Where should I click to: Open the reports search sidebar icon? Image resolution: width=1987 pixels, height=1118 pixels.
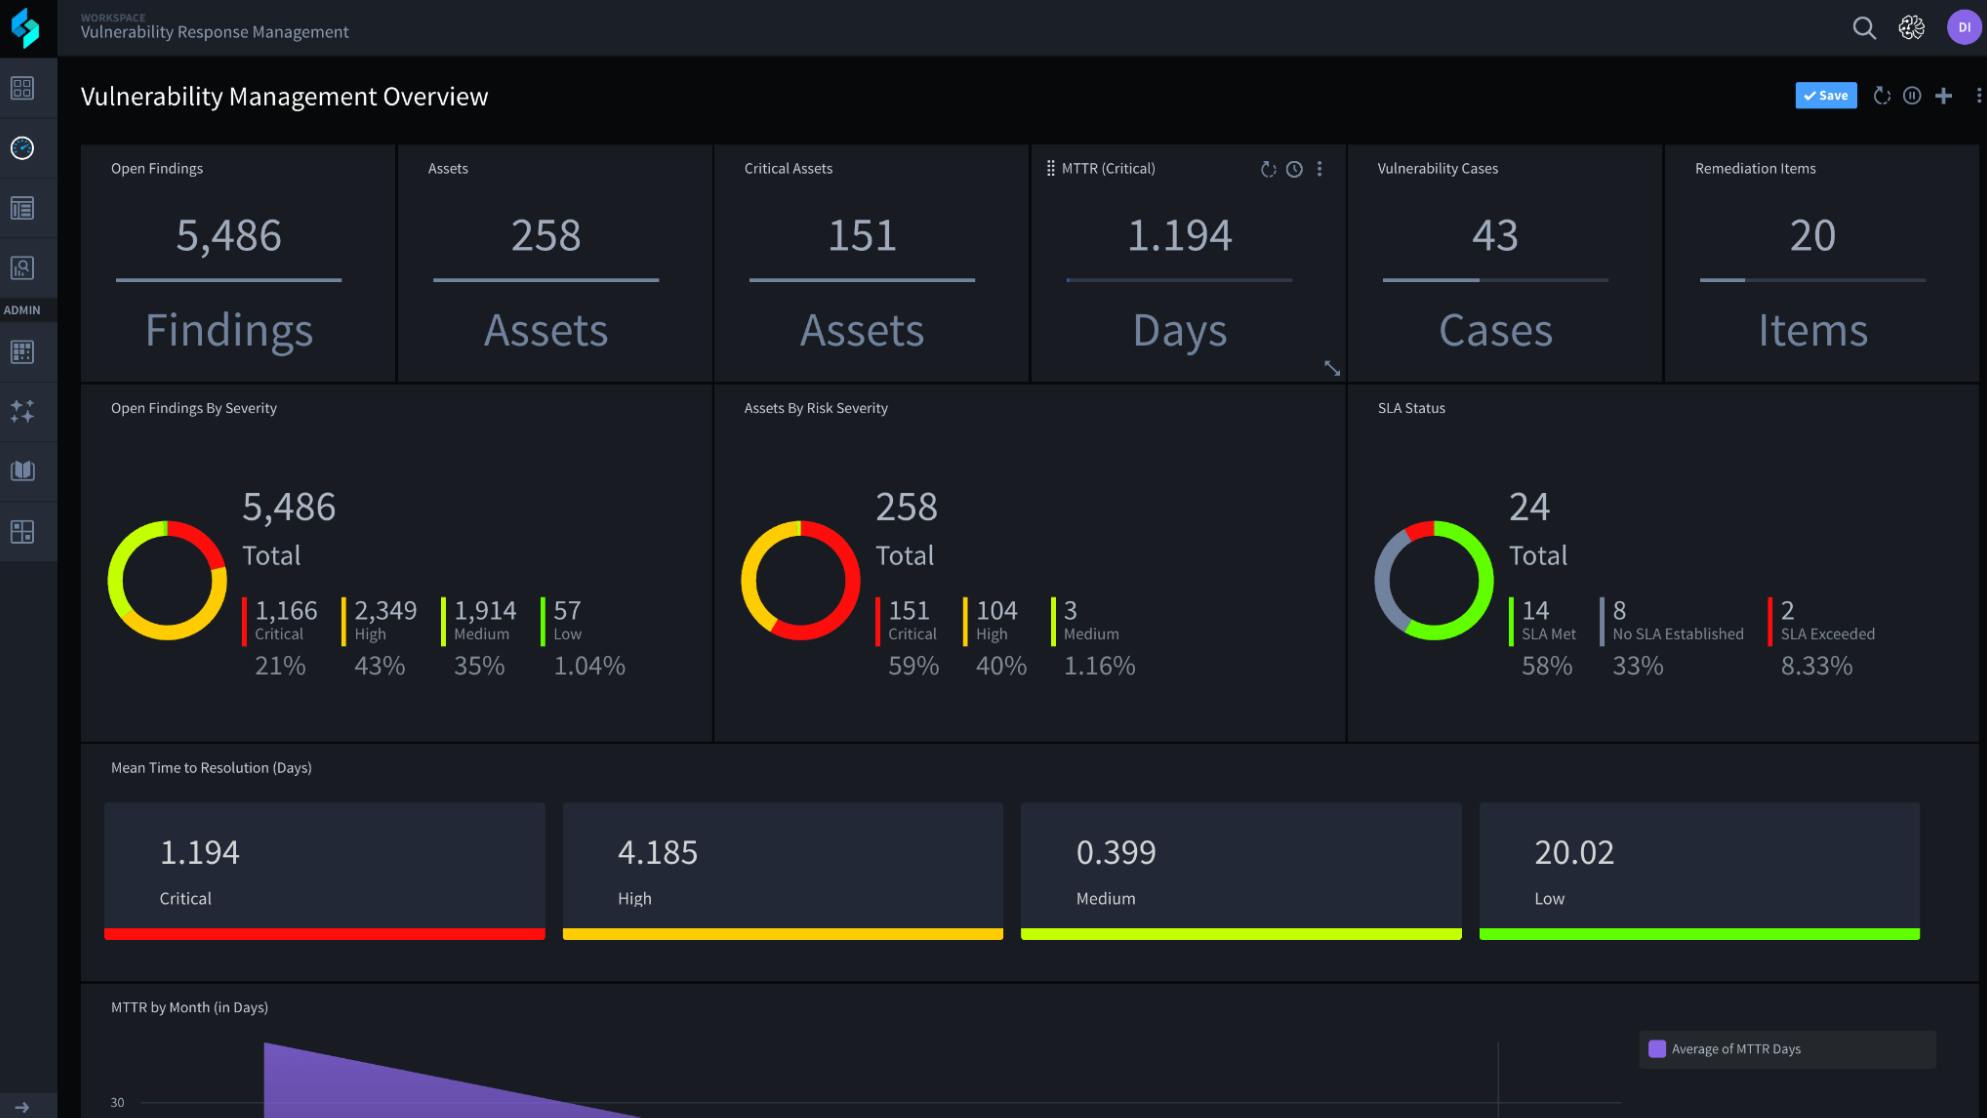[x=22, y=268]
